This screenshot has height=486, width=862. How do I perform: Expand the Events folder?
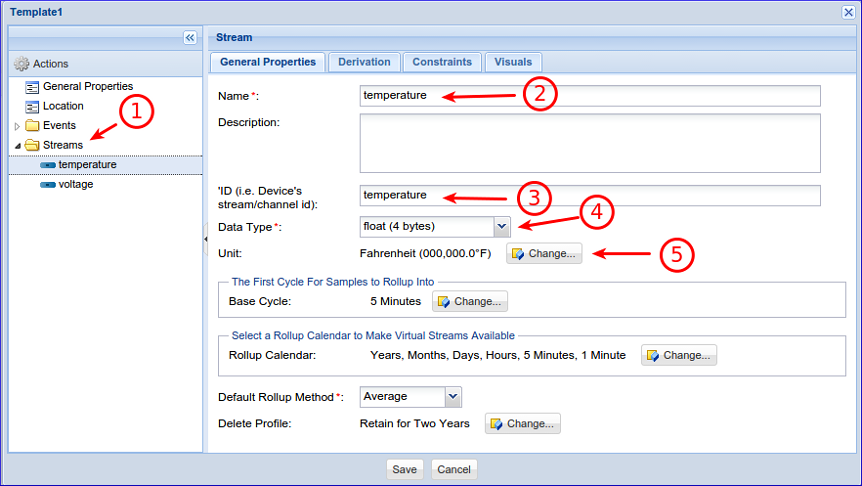(17, 126)
